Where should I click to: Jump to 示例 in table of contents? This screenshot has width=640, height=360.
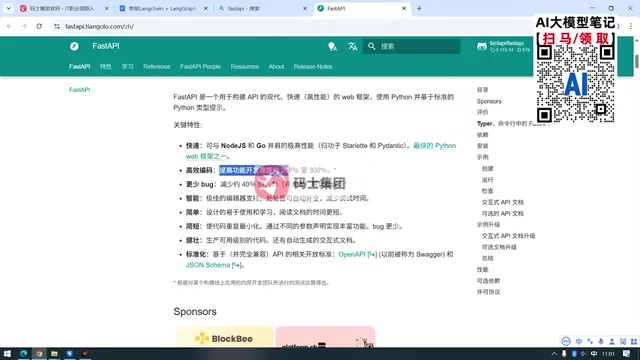(482, 157)
